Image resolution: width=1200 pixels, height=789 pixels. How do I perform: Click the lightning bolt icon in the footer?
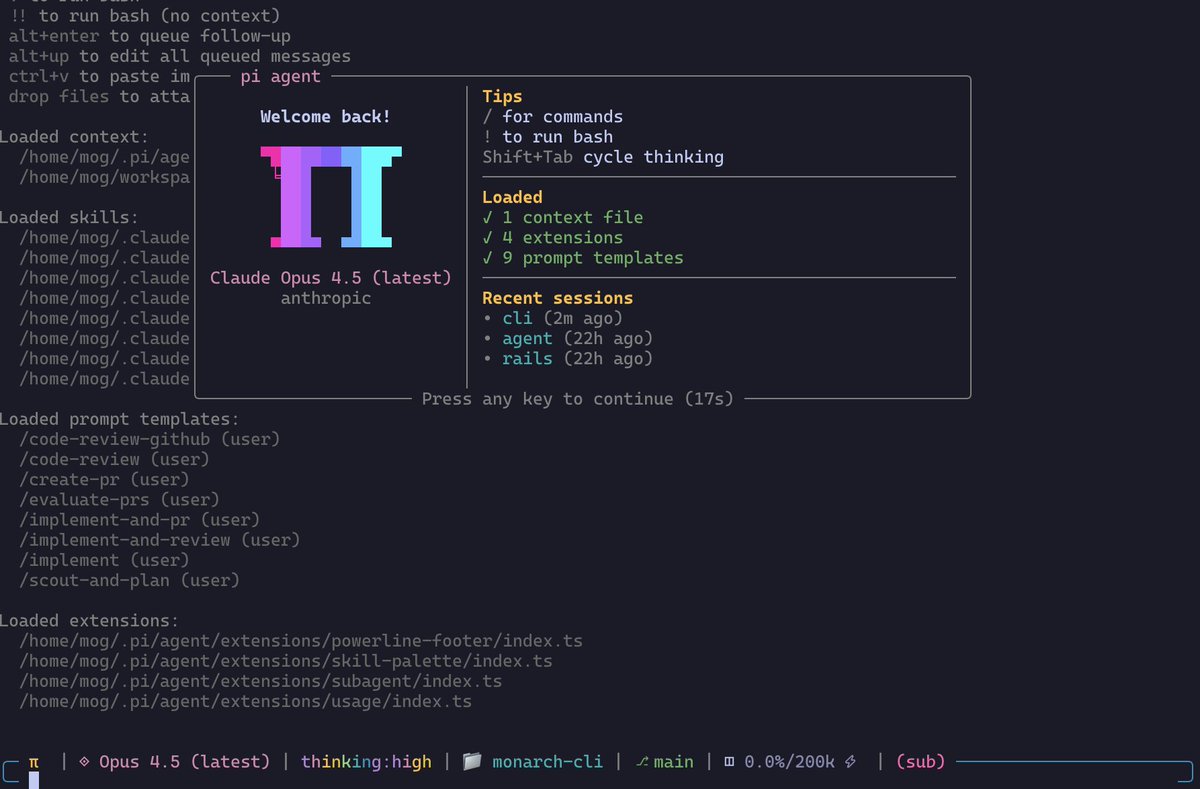click(x=851, y=762)
